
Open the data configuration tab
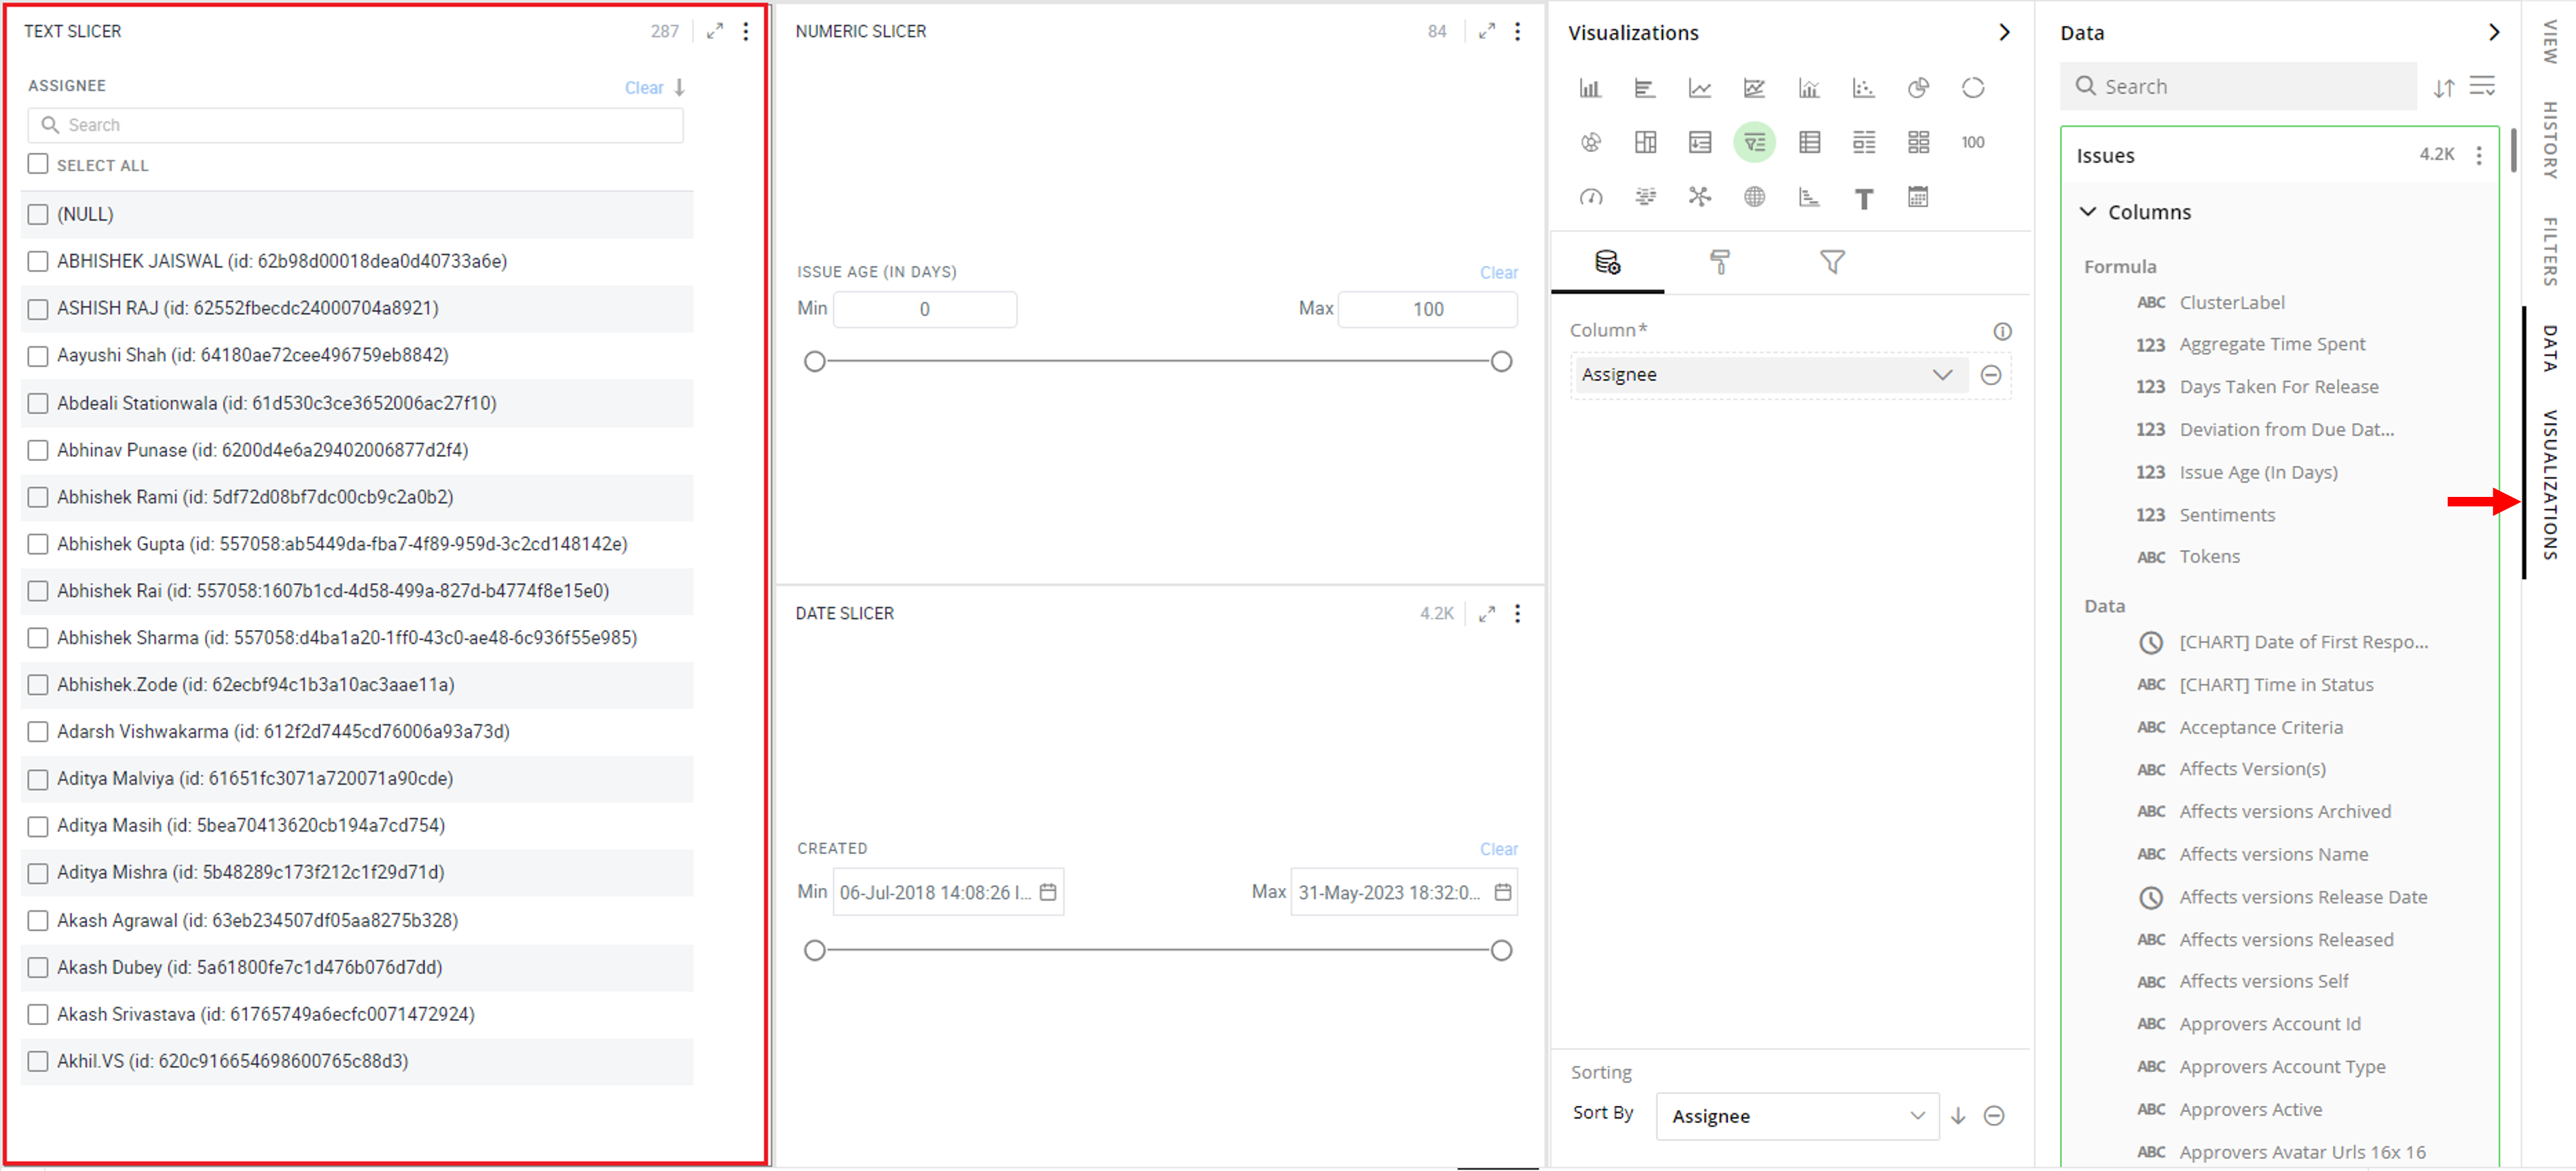pyautogui.click(x=1607, y=262)
